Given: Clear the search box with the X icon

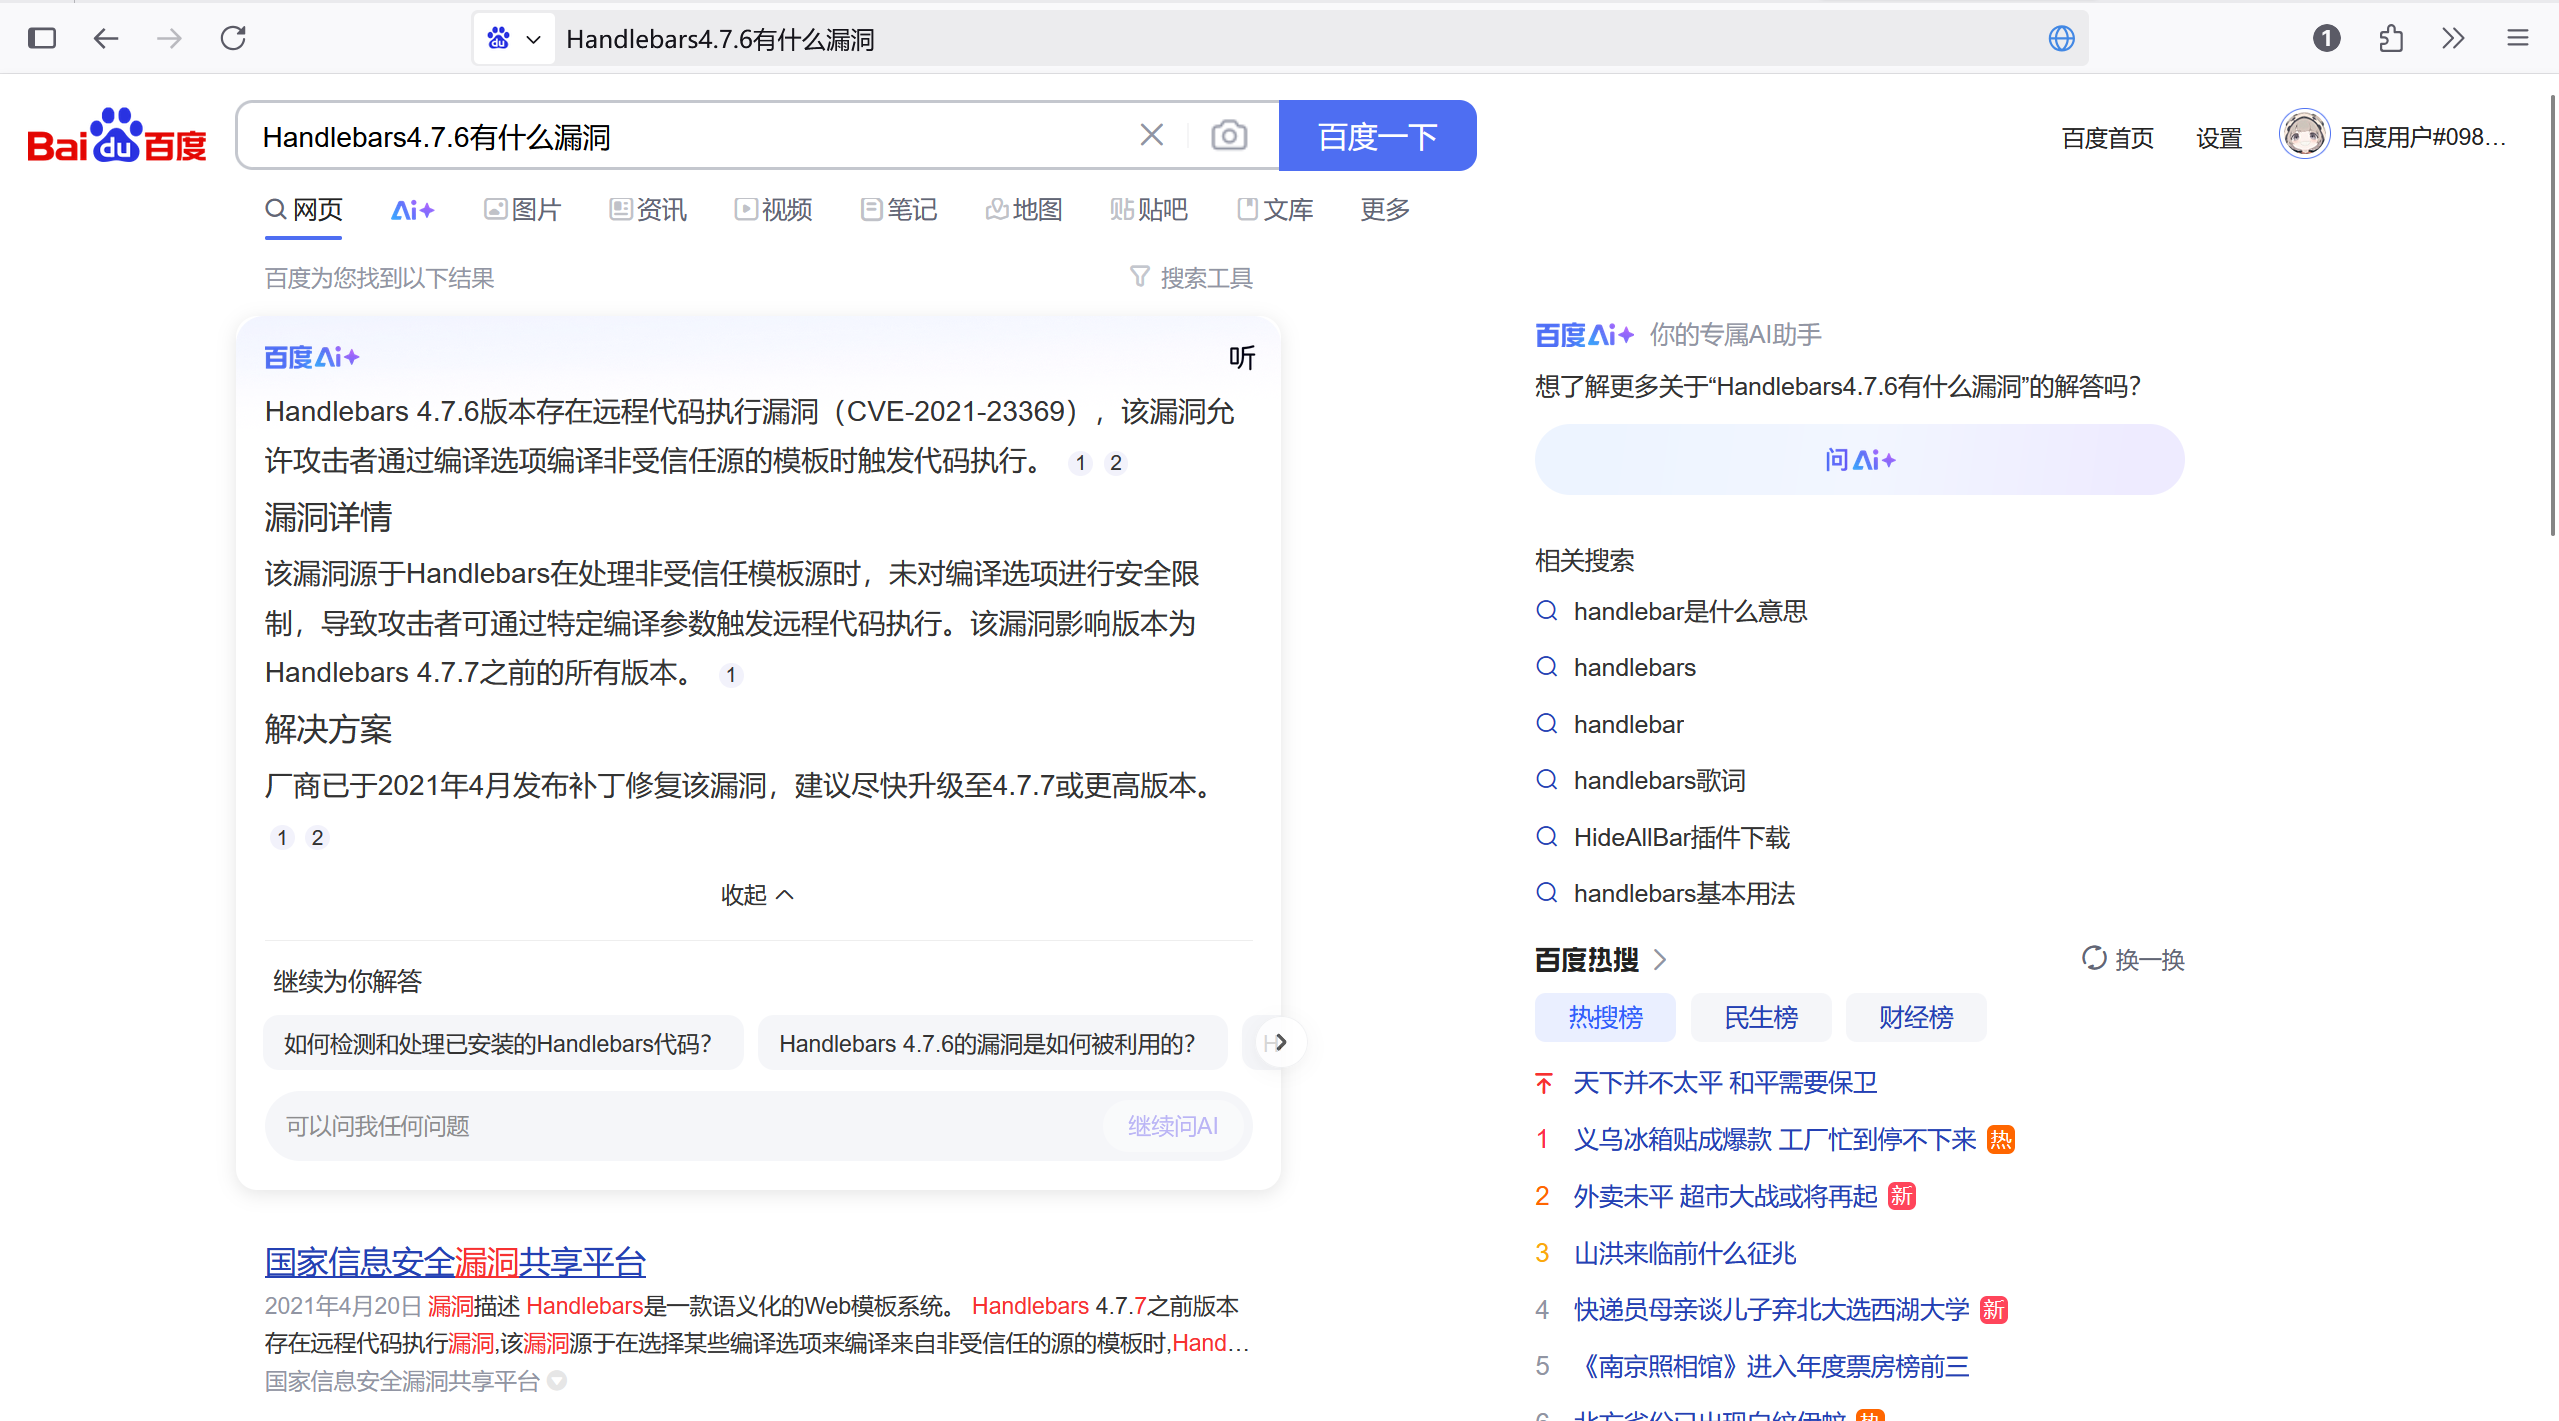Looking at the screenshot, I should pyautogui.click(x=1151, y=135).
